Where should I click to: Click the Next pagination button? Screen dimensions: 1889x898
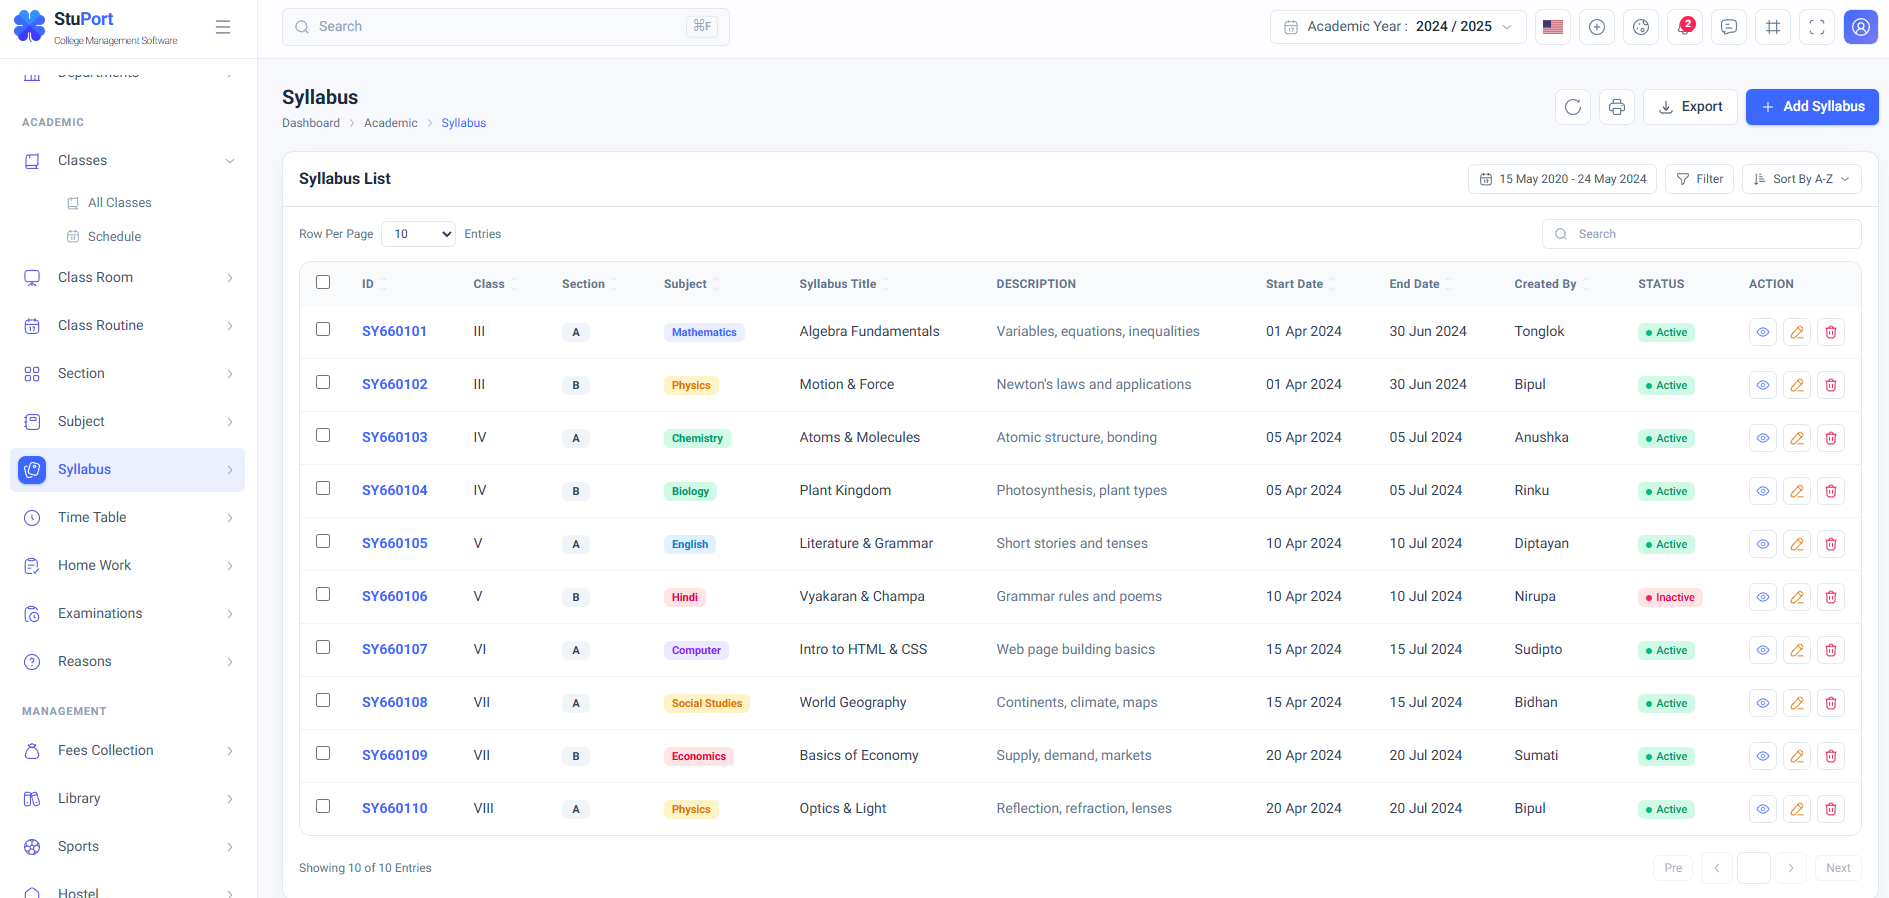pos(1838,868)
